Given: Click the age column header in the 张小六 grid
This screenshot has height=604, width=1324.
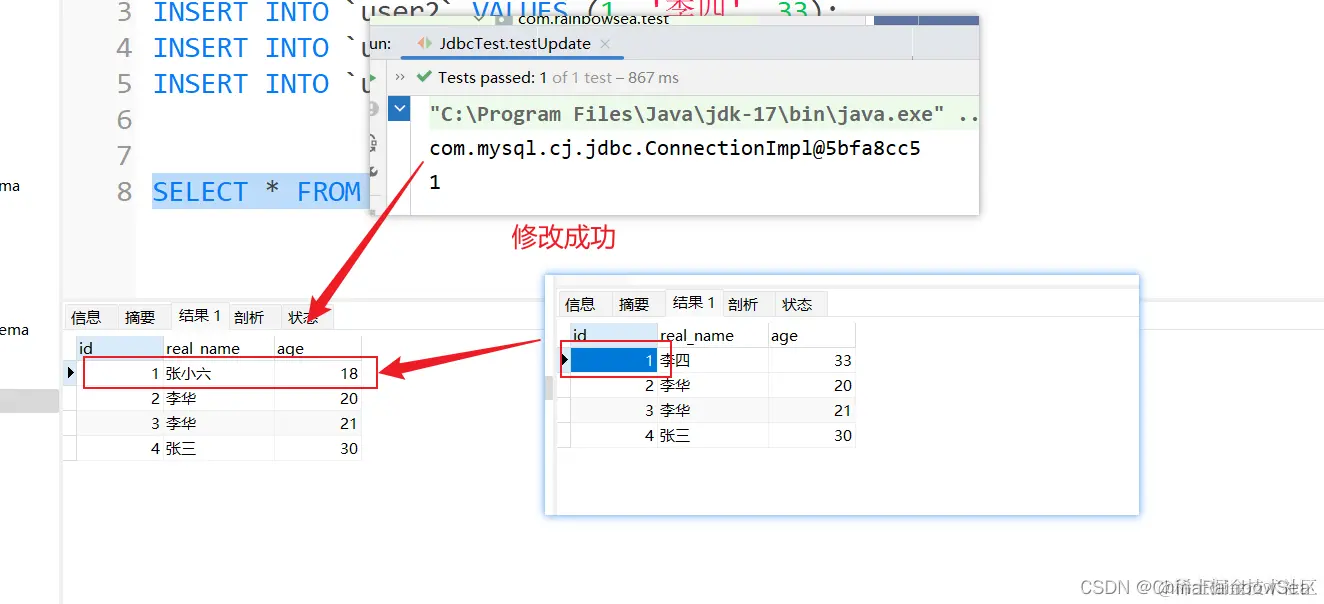Looking at the screenshot, I should 318,348.
